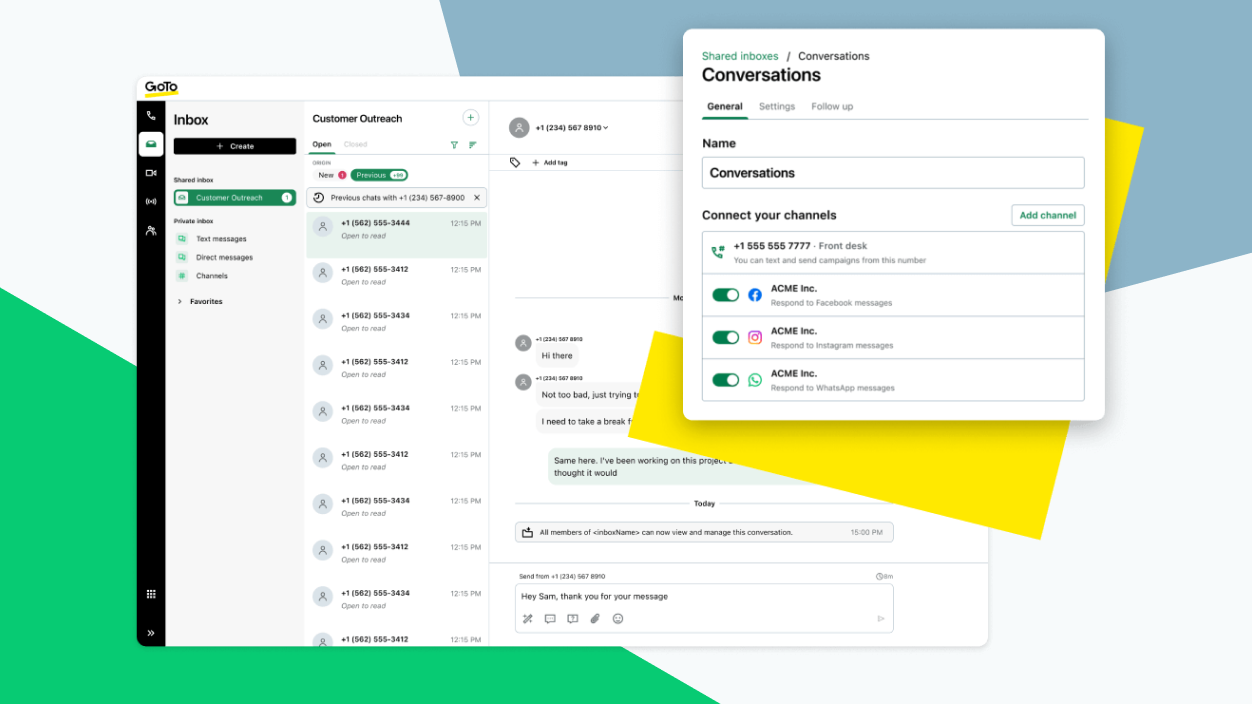Turn off the Instagram messages channel toggle

point(725,337)
